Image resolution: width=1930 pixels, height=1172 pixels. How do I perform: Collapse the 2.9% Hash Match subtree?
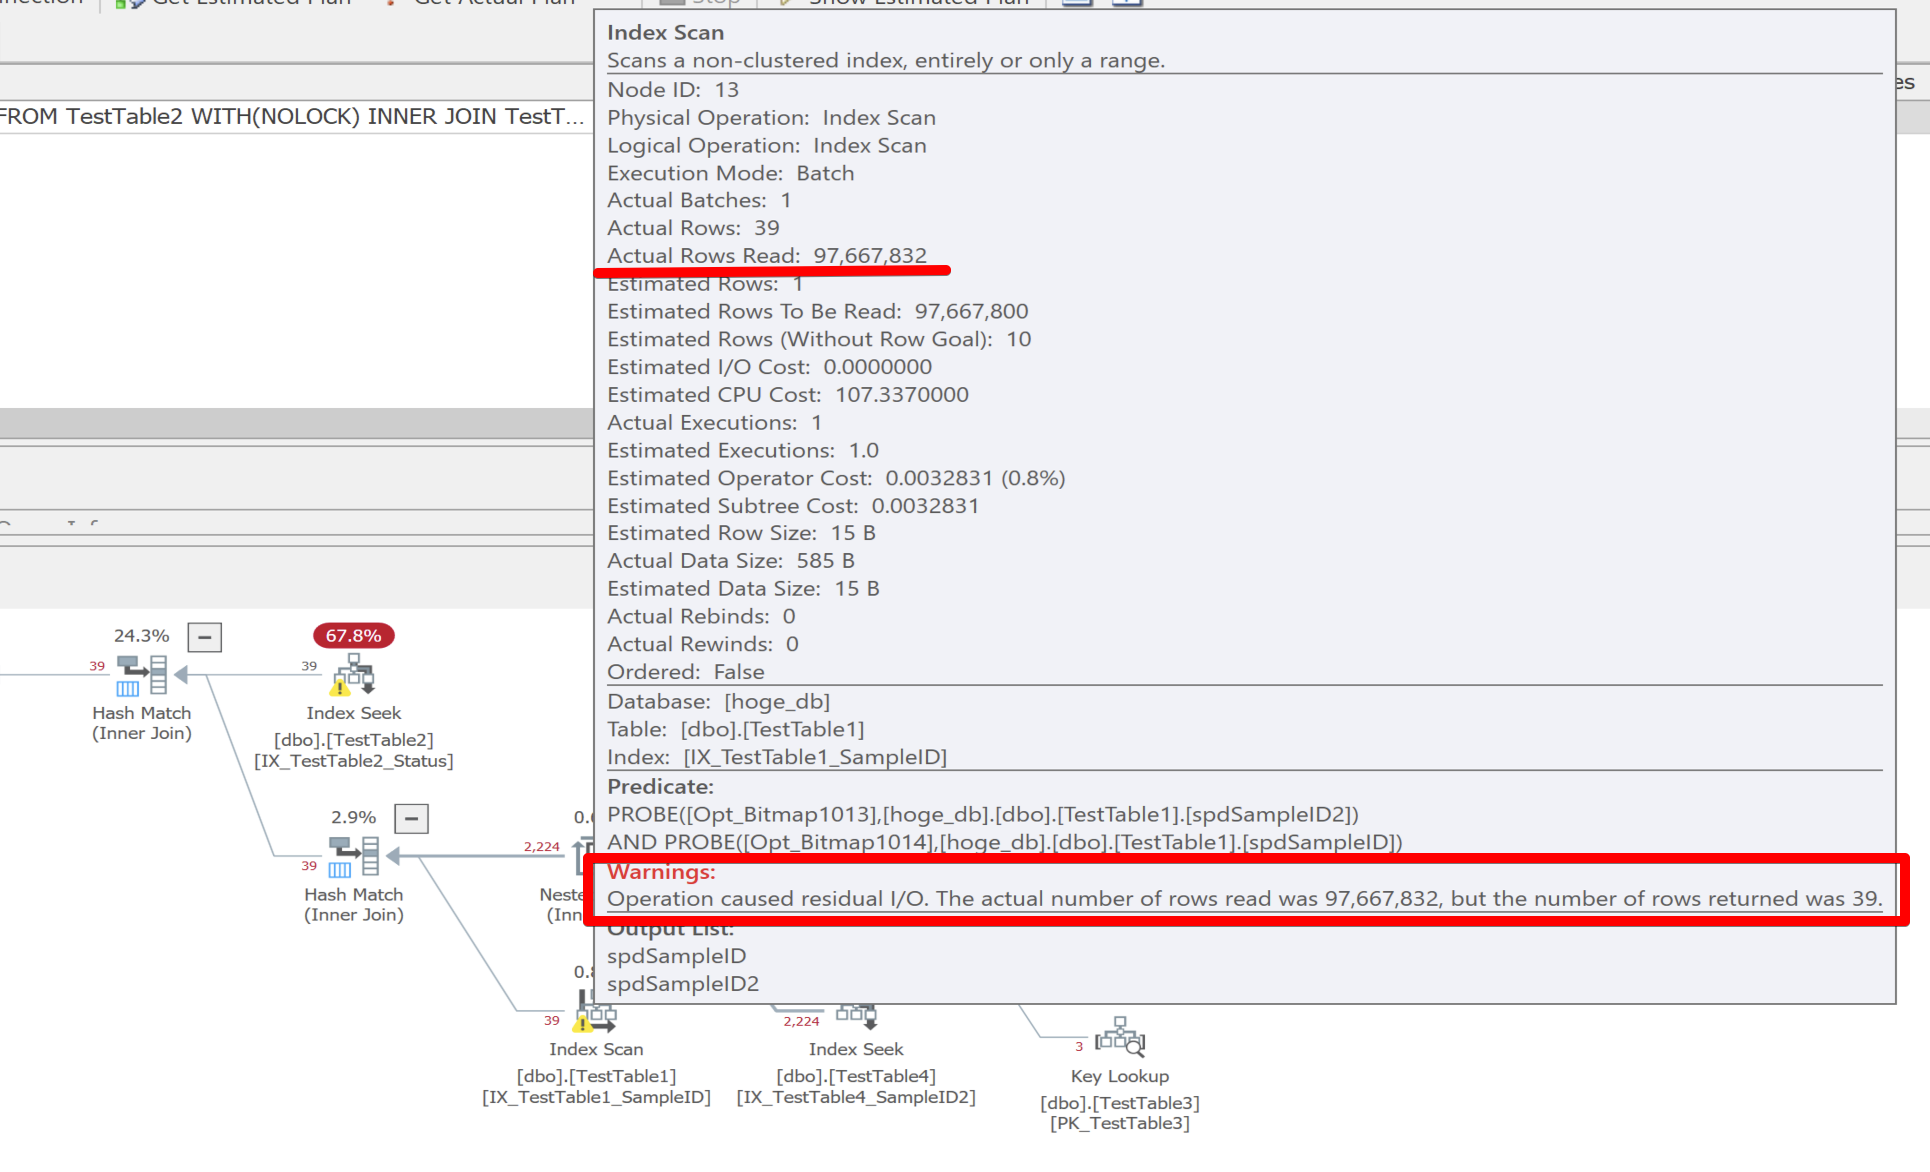pos(411,819)
